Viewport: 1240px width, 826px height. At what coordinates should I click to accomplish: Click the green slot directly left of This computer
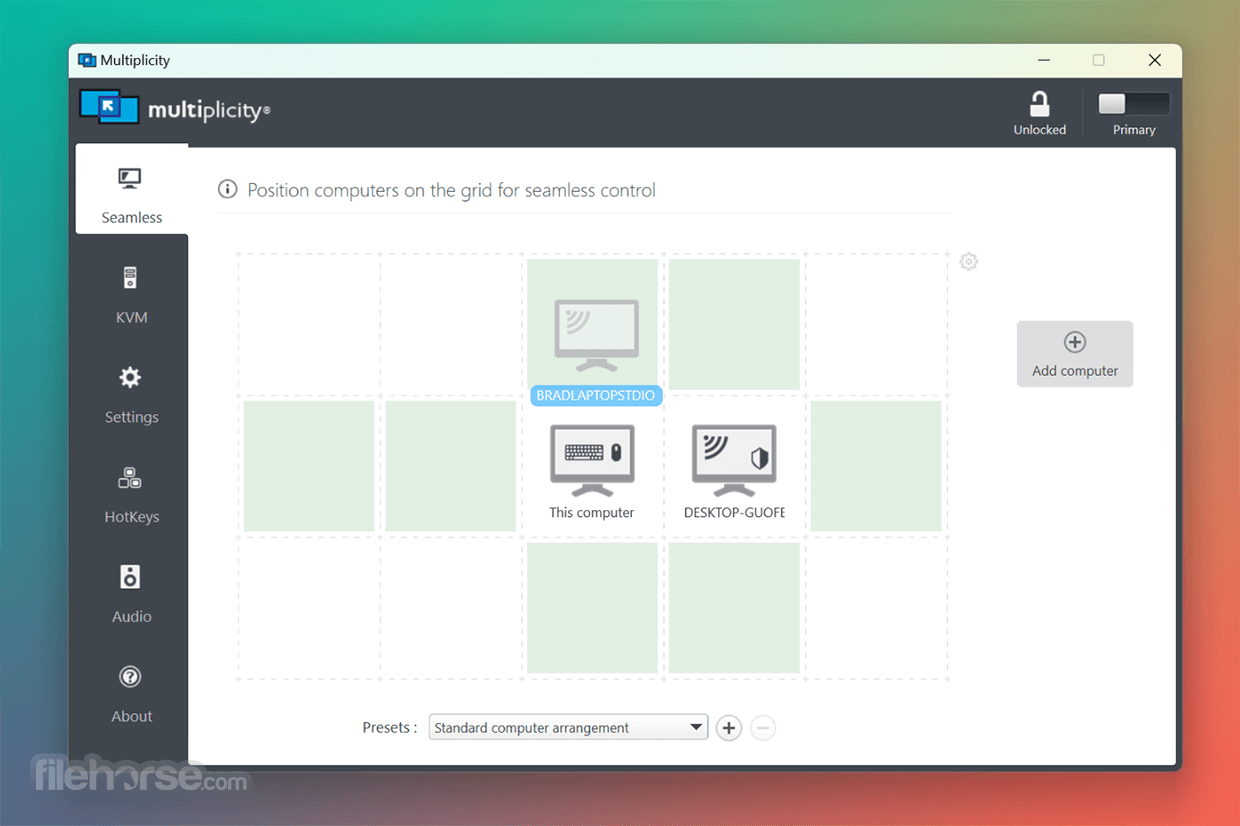pyautogui.click(x=451, y=466)
